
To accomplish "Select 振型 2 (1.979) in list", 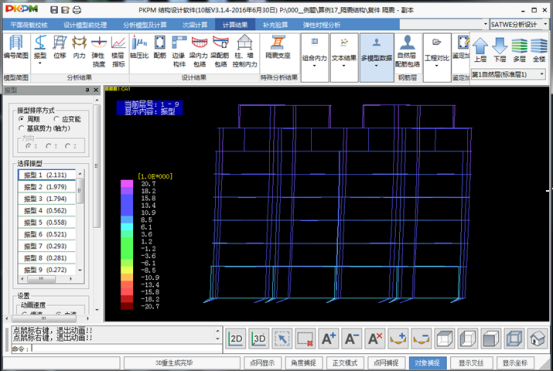I will 47,187.
